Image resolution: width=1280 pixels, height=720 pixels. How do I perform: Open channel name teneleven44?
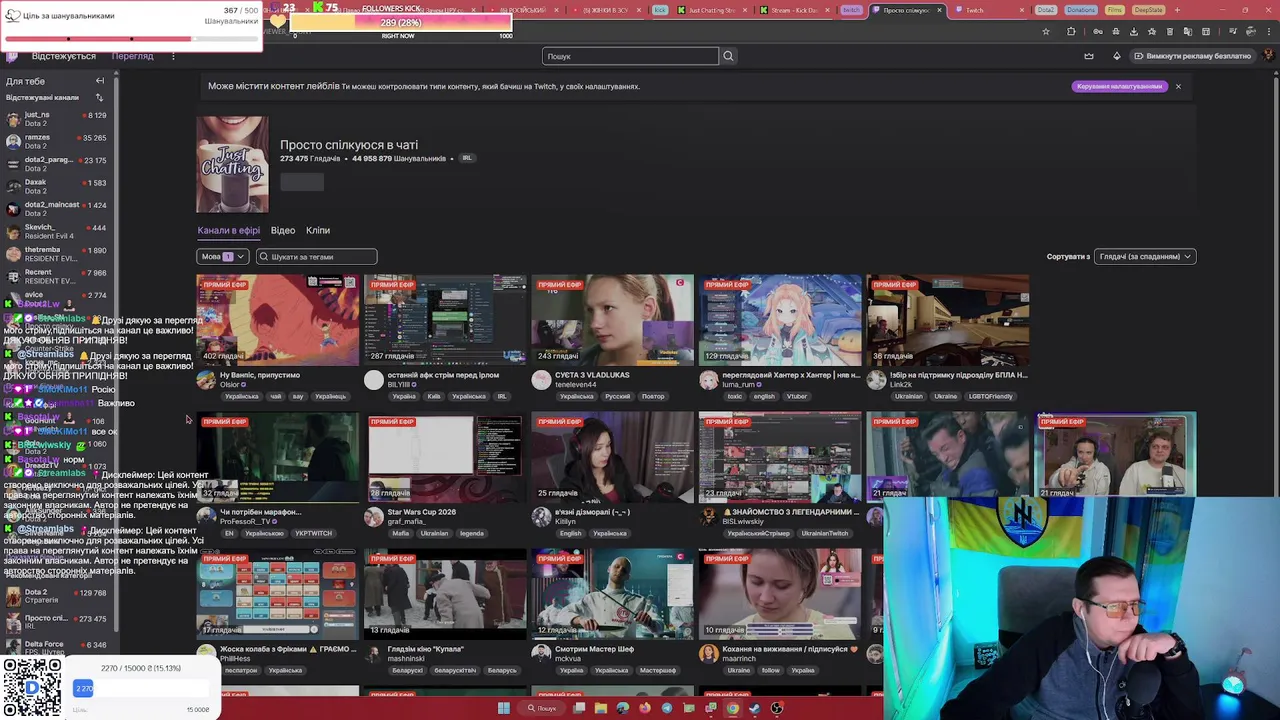[x=575, y=385]
